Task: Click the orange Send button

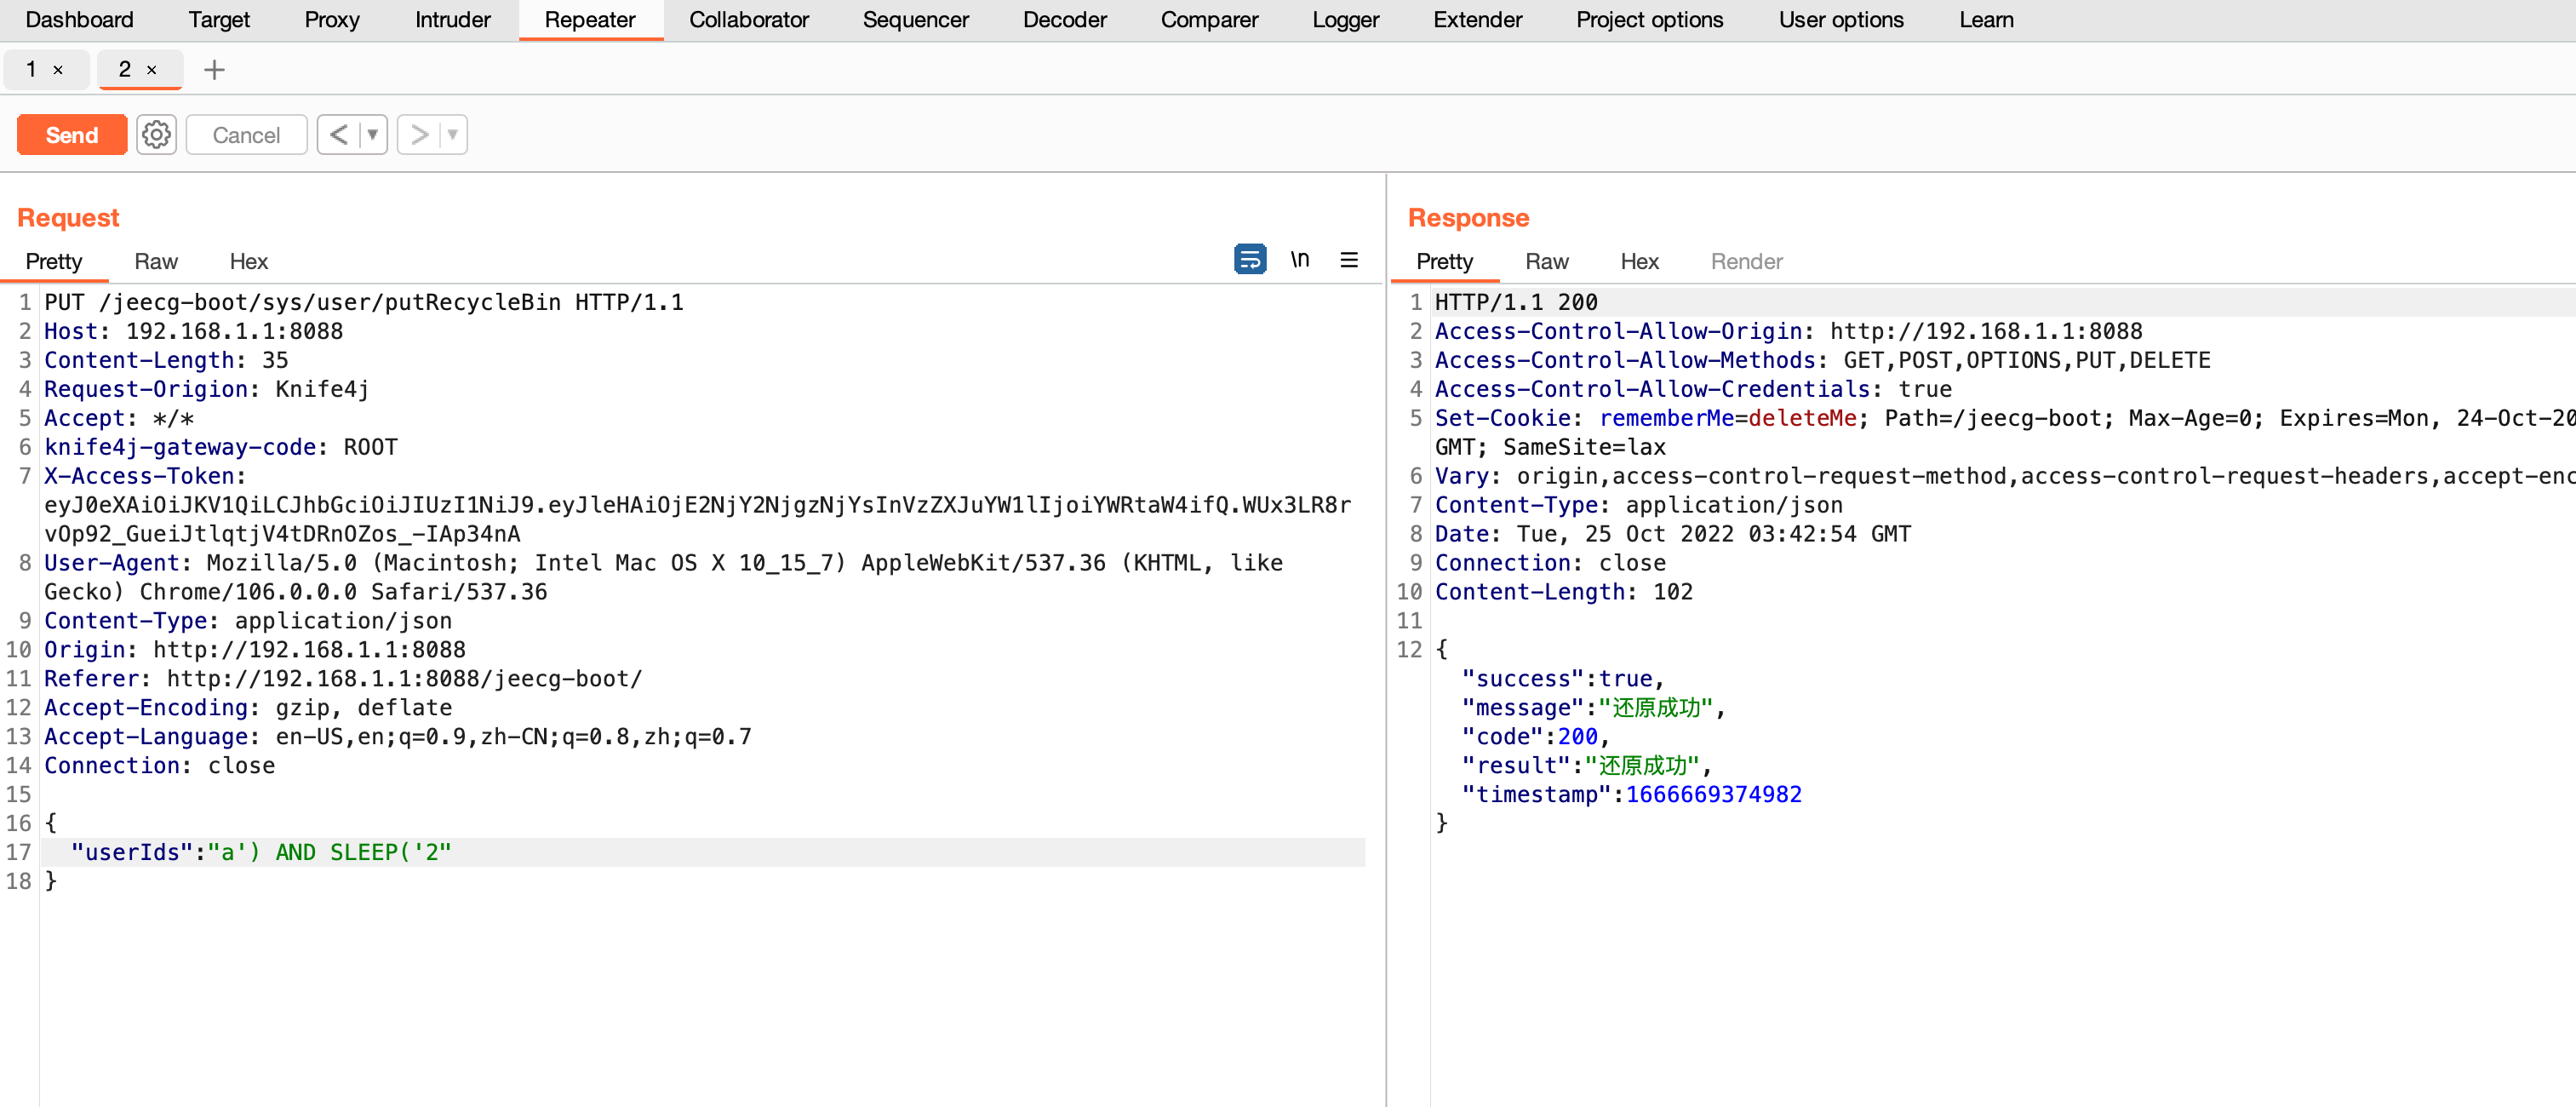Action: click(72, 135)
